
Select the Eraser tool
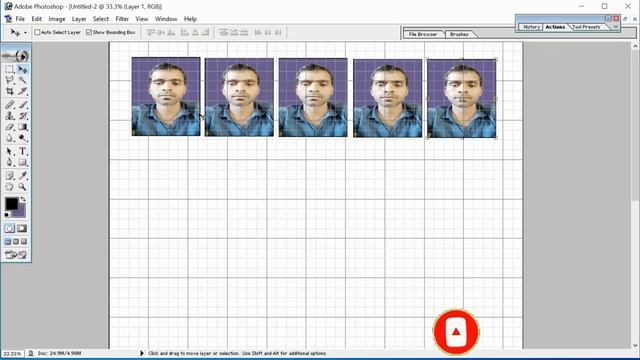(x=10, y=127)
